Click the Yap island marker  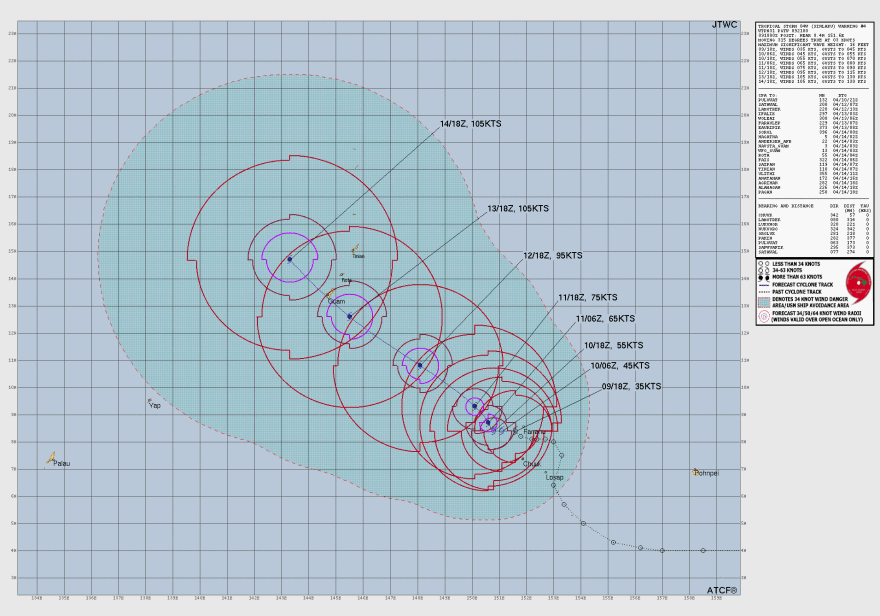click(x=150, y=401)
